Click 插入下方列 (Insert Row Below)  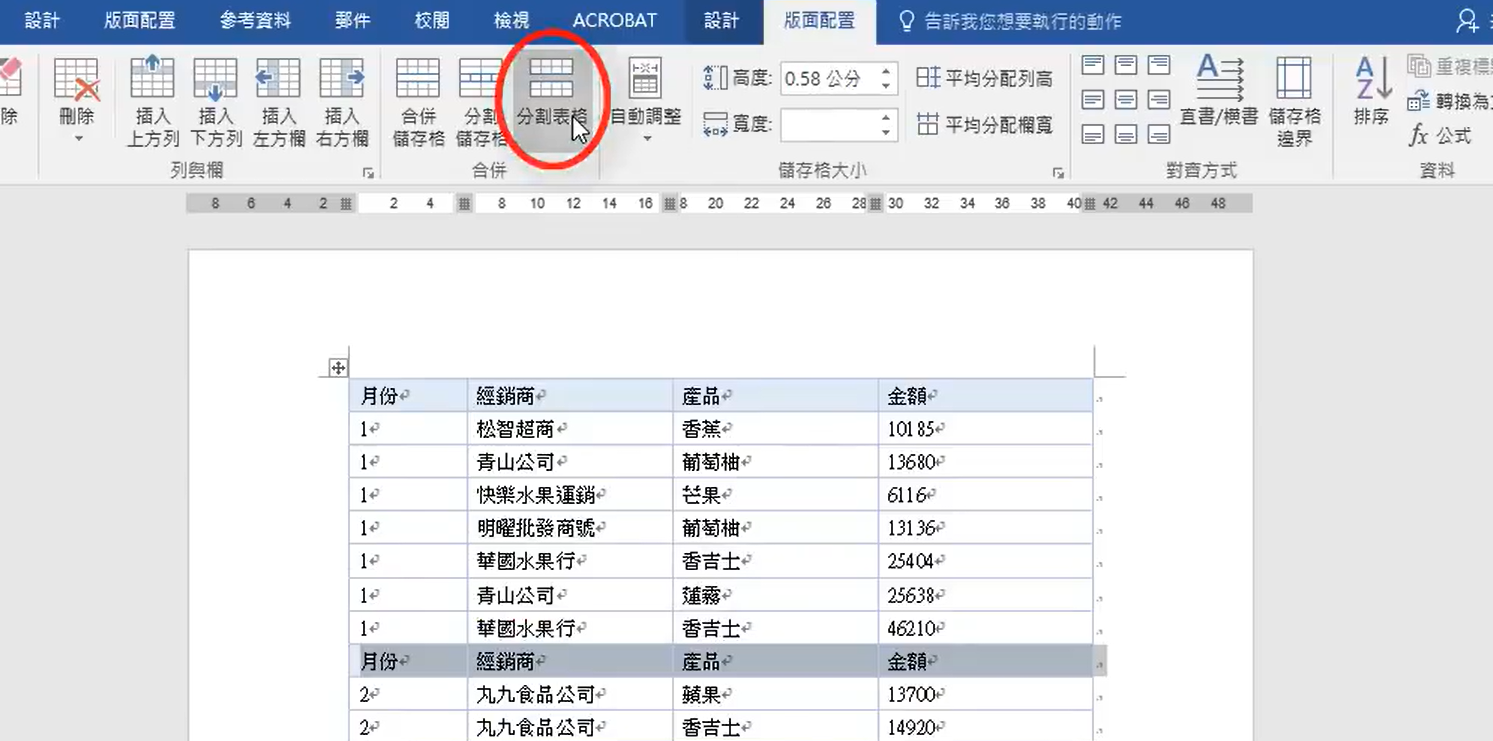215,103
